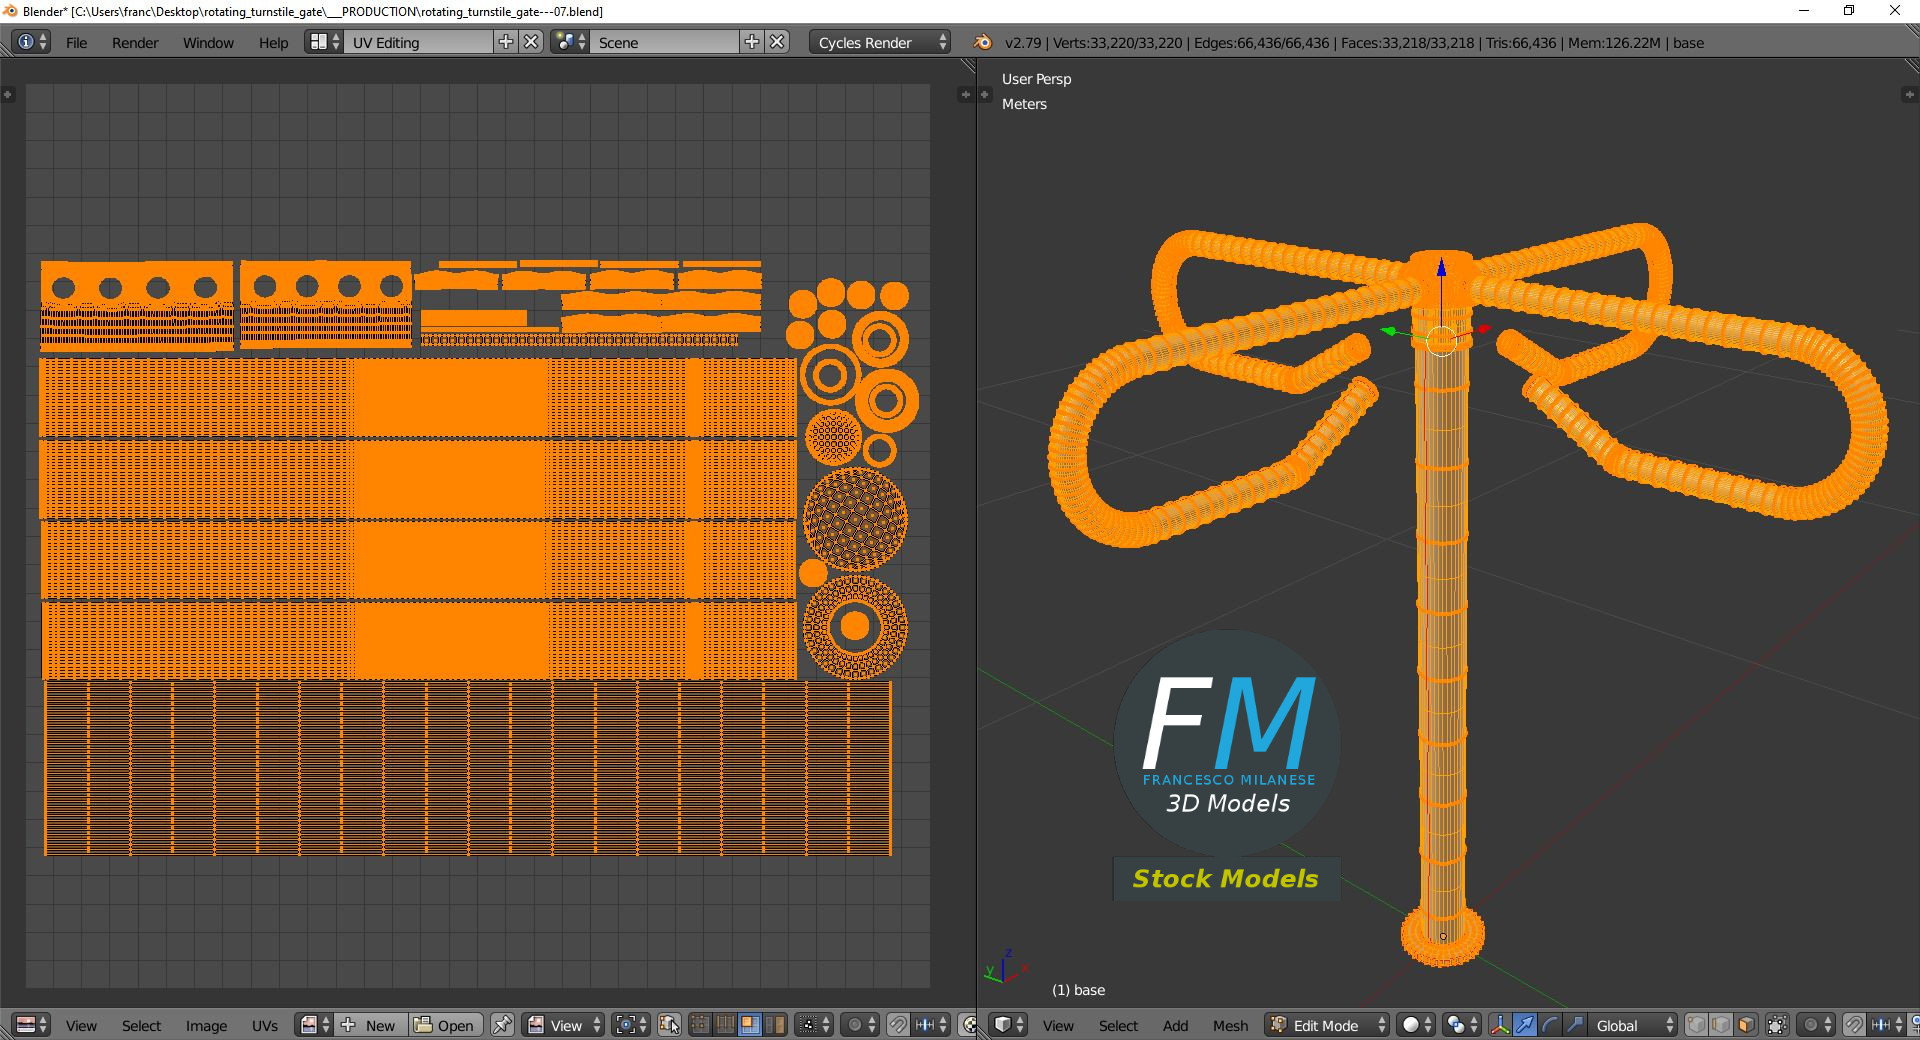
Task: Select UV edge selection mode
Action: (725, 1025)
